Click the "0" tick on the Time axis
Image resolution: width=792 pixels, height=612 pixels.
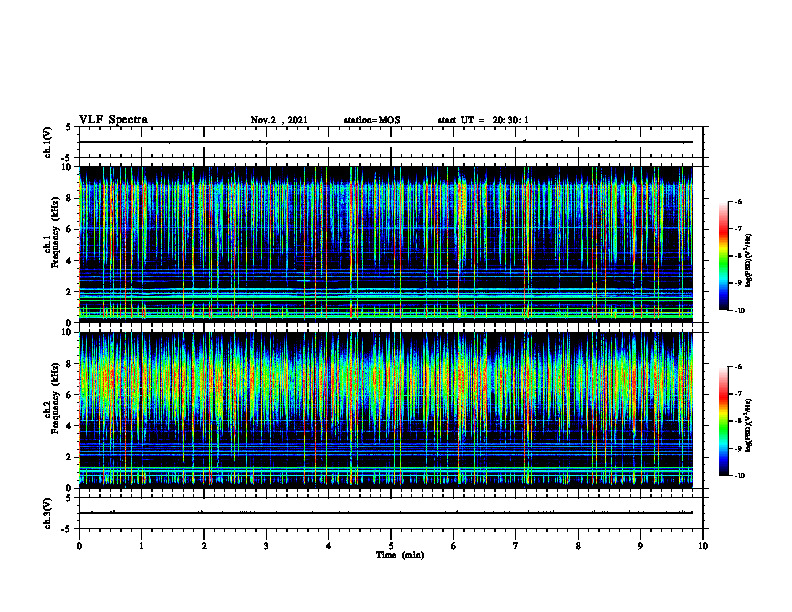click(79, 546)
